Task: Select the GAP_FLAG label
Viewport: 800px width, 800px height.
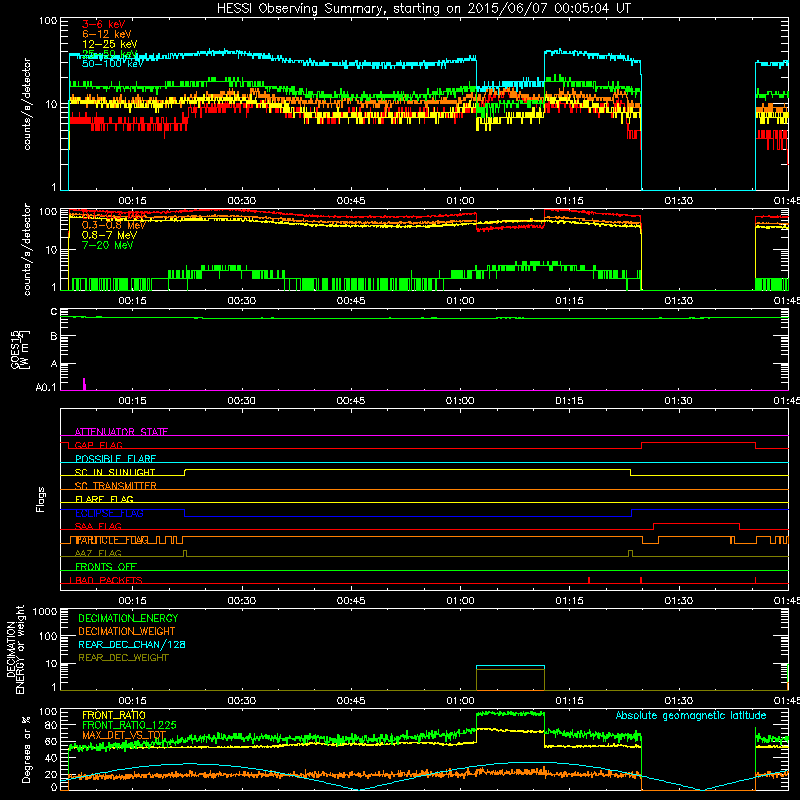Action: tap(98, 445)
